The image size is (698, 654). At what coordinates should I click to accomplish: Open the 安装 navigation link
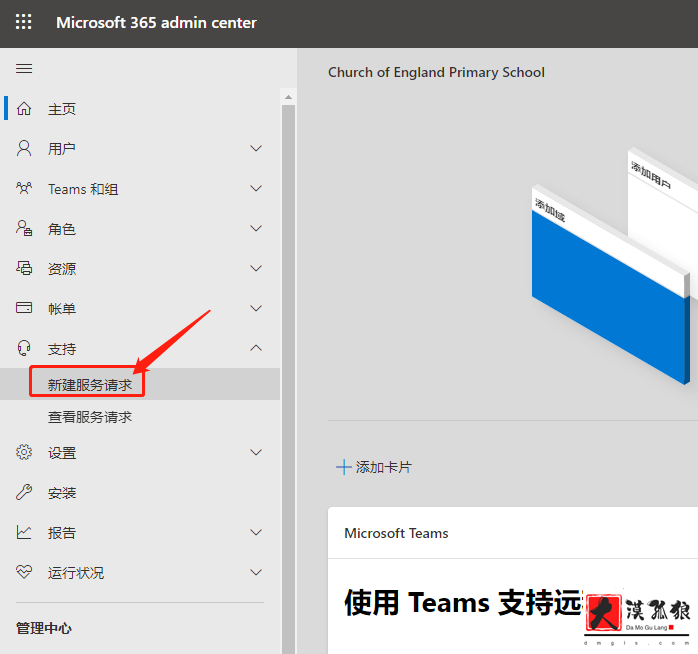click(62, 492)
